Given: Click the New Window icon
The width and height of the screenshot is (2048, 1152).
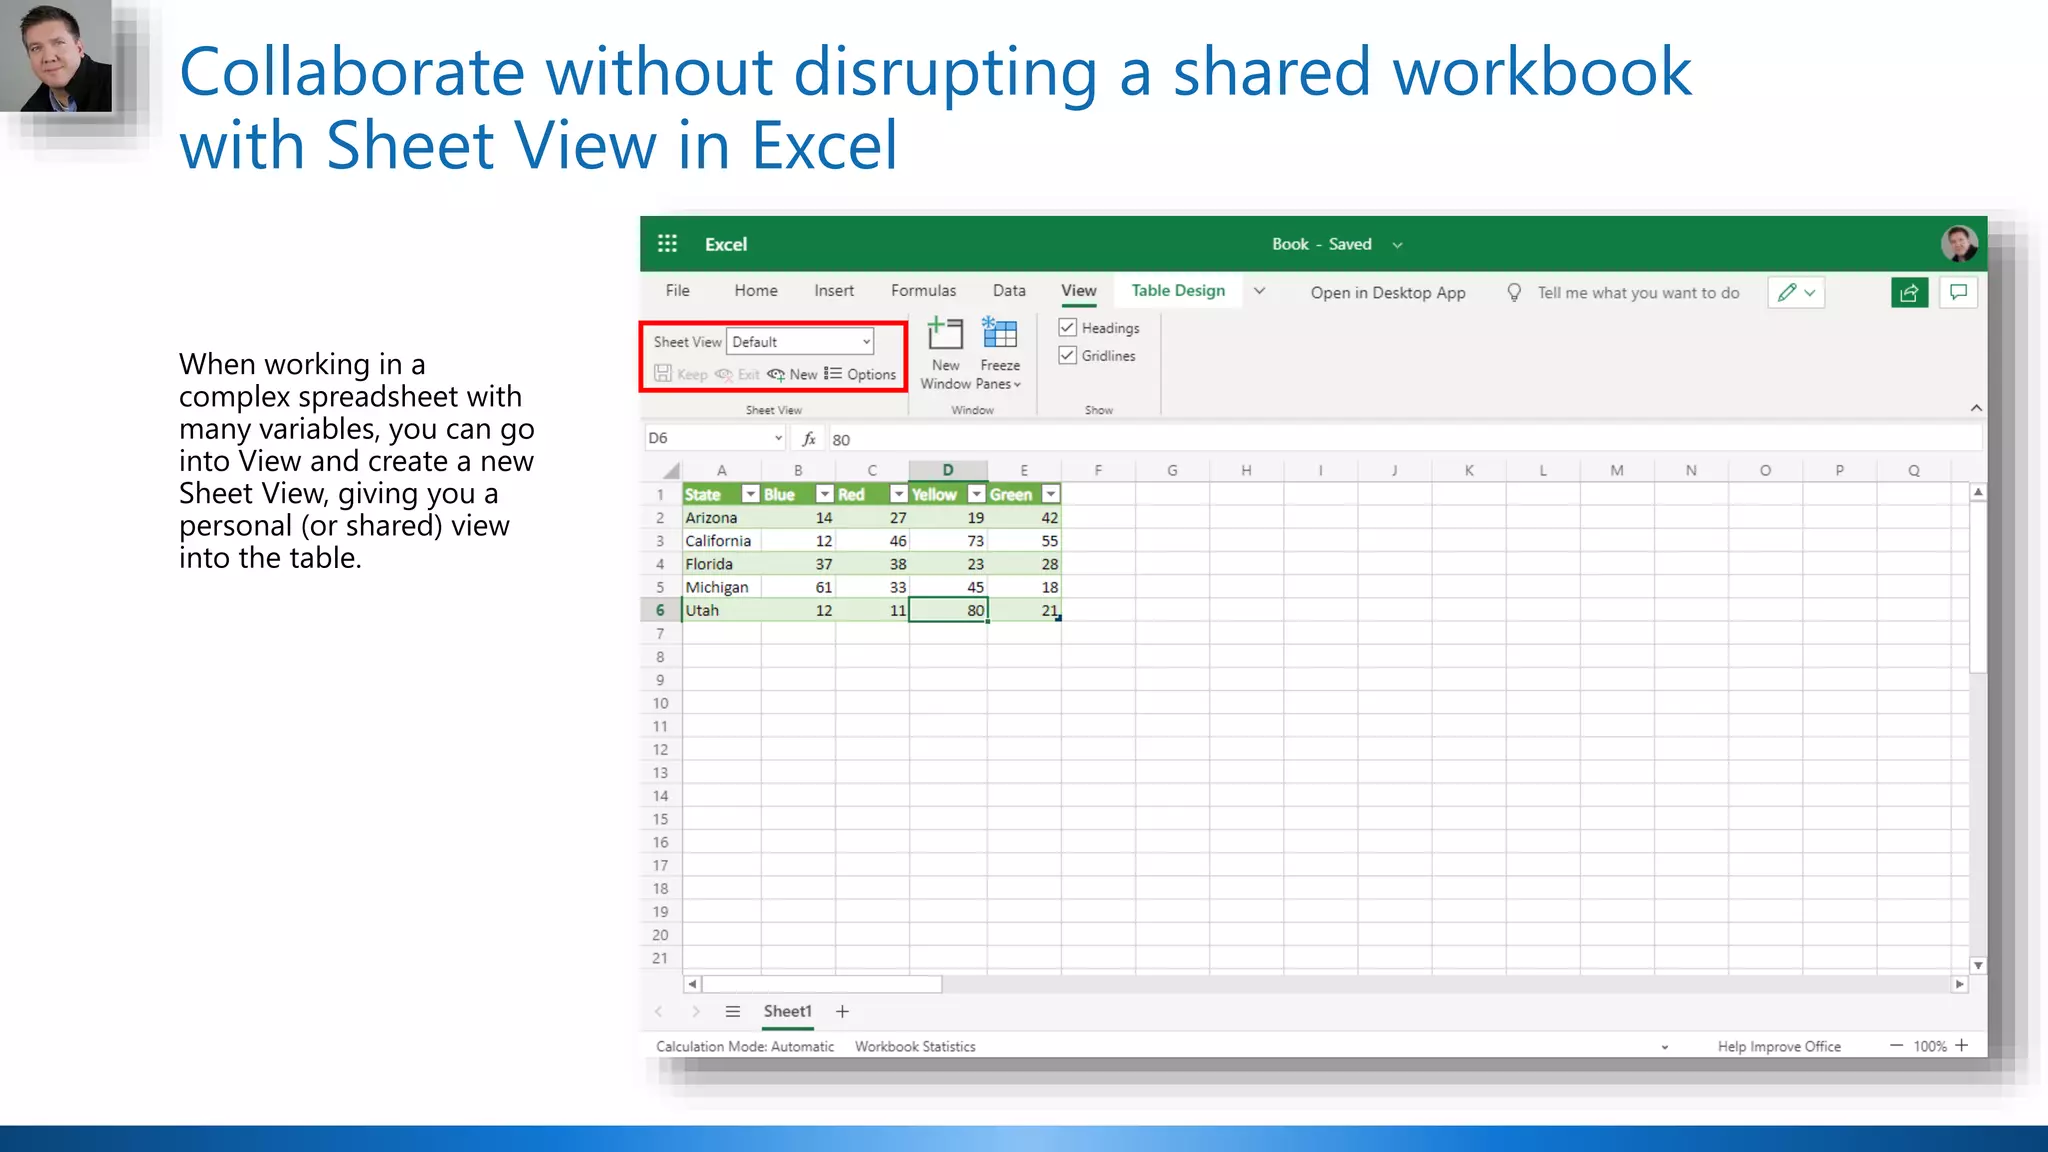Looking at the screenshot, I should coord(945,334).
